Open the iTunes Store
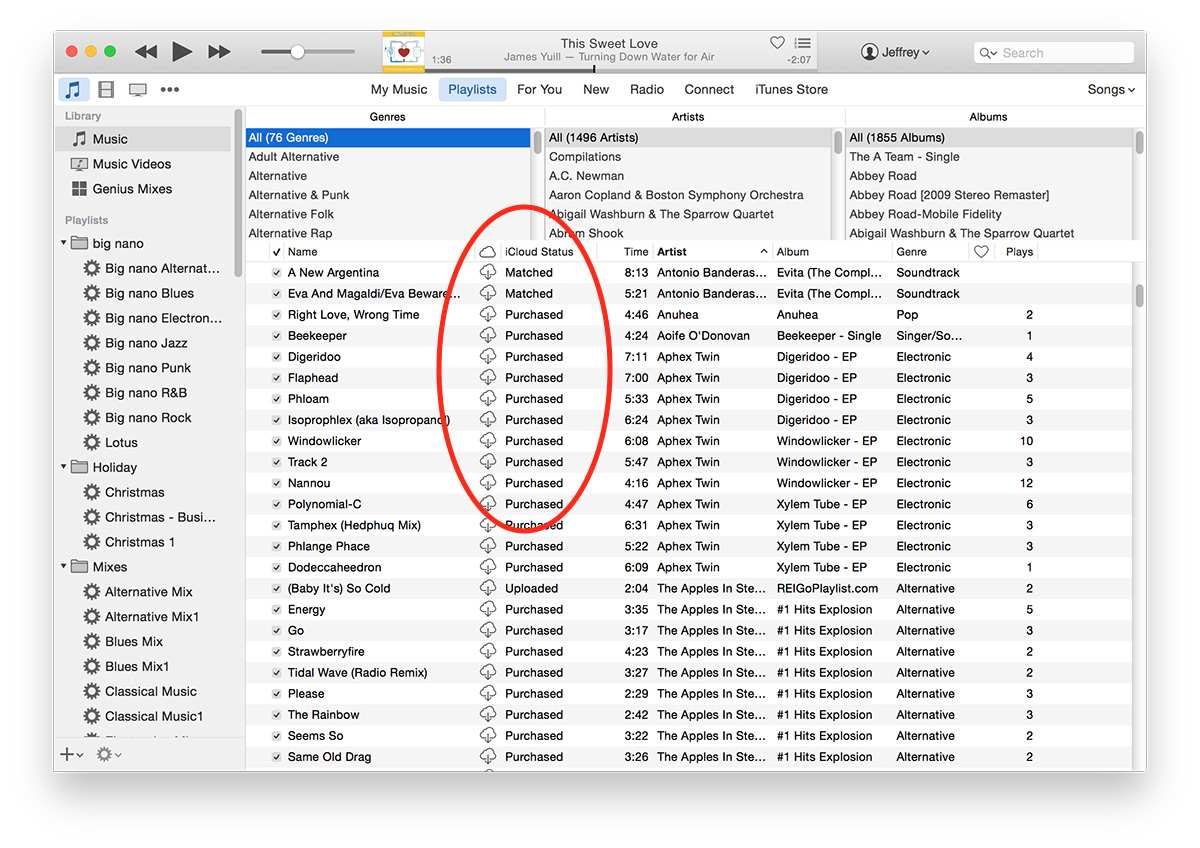Viewport: 1200px width, 848px height. pos(791,89)
